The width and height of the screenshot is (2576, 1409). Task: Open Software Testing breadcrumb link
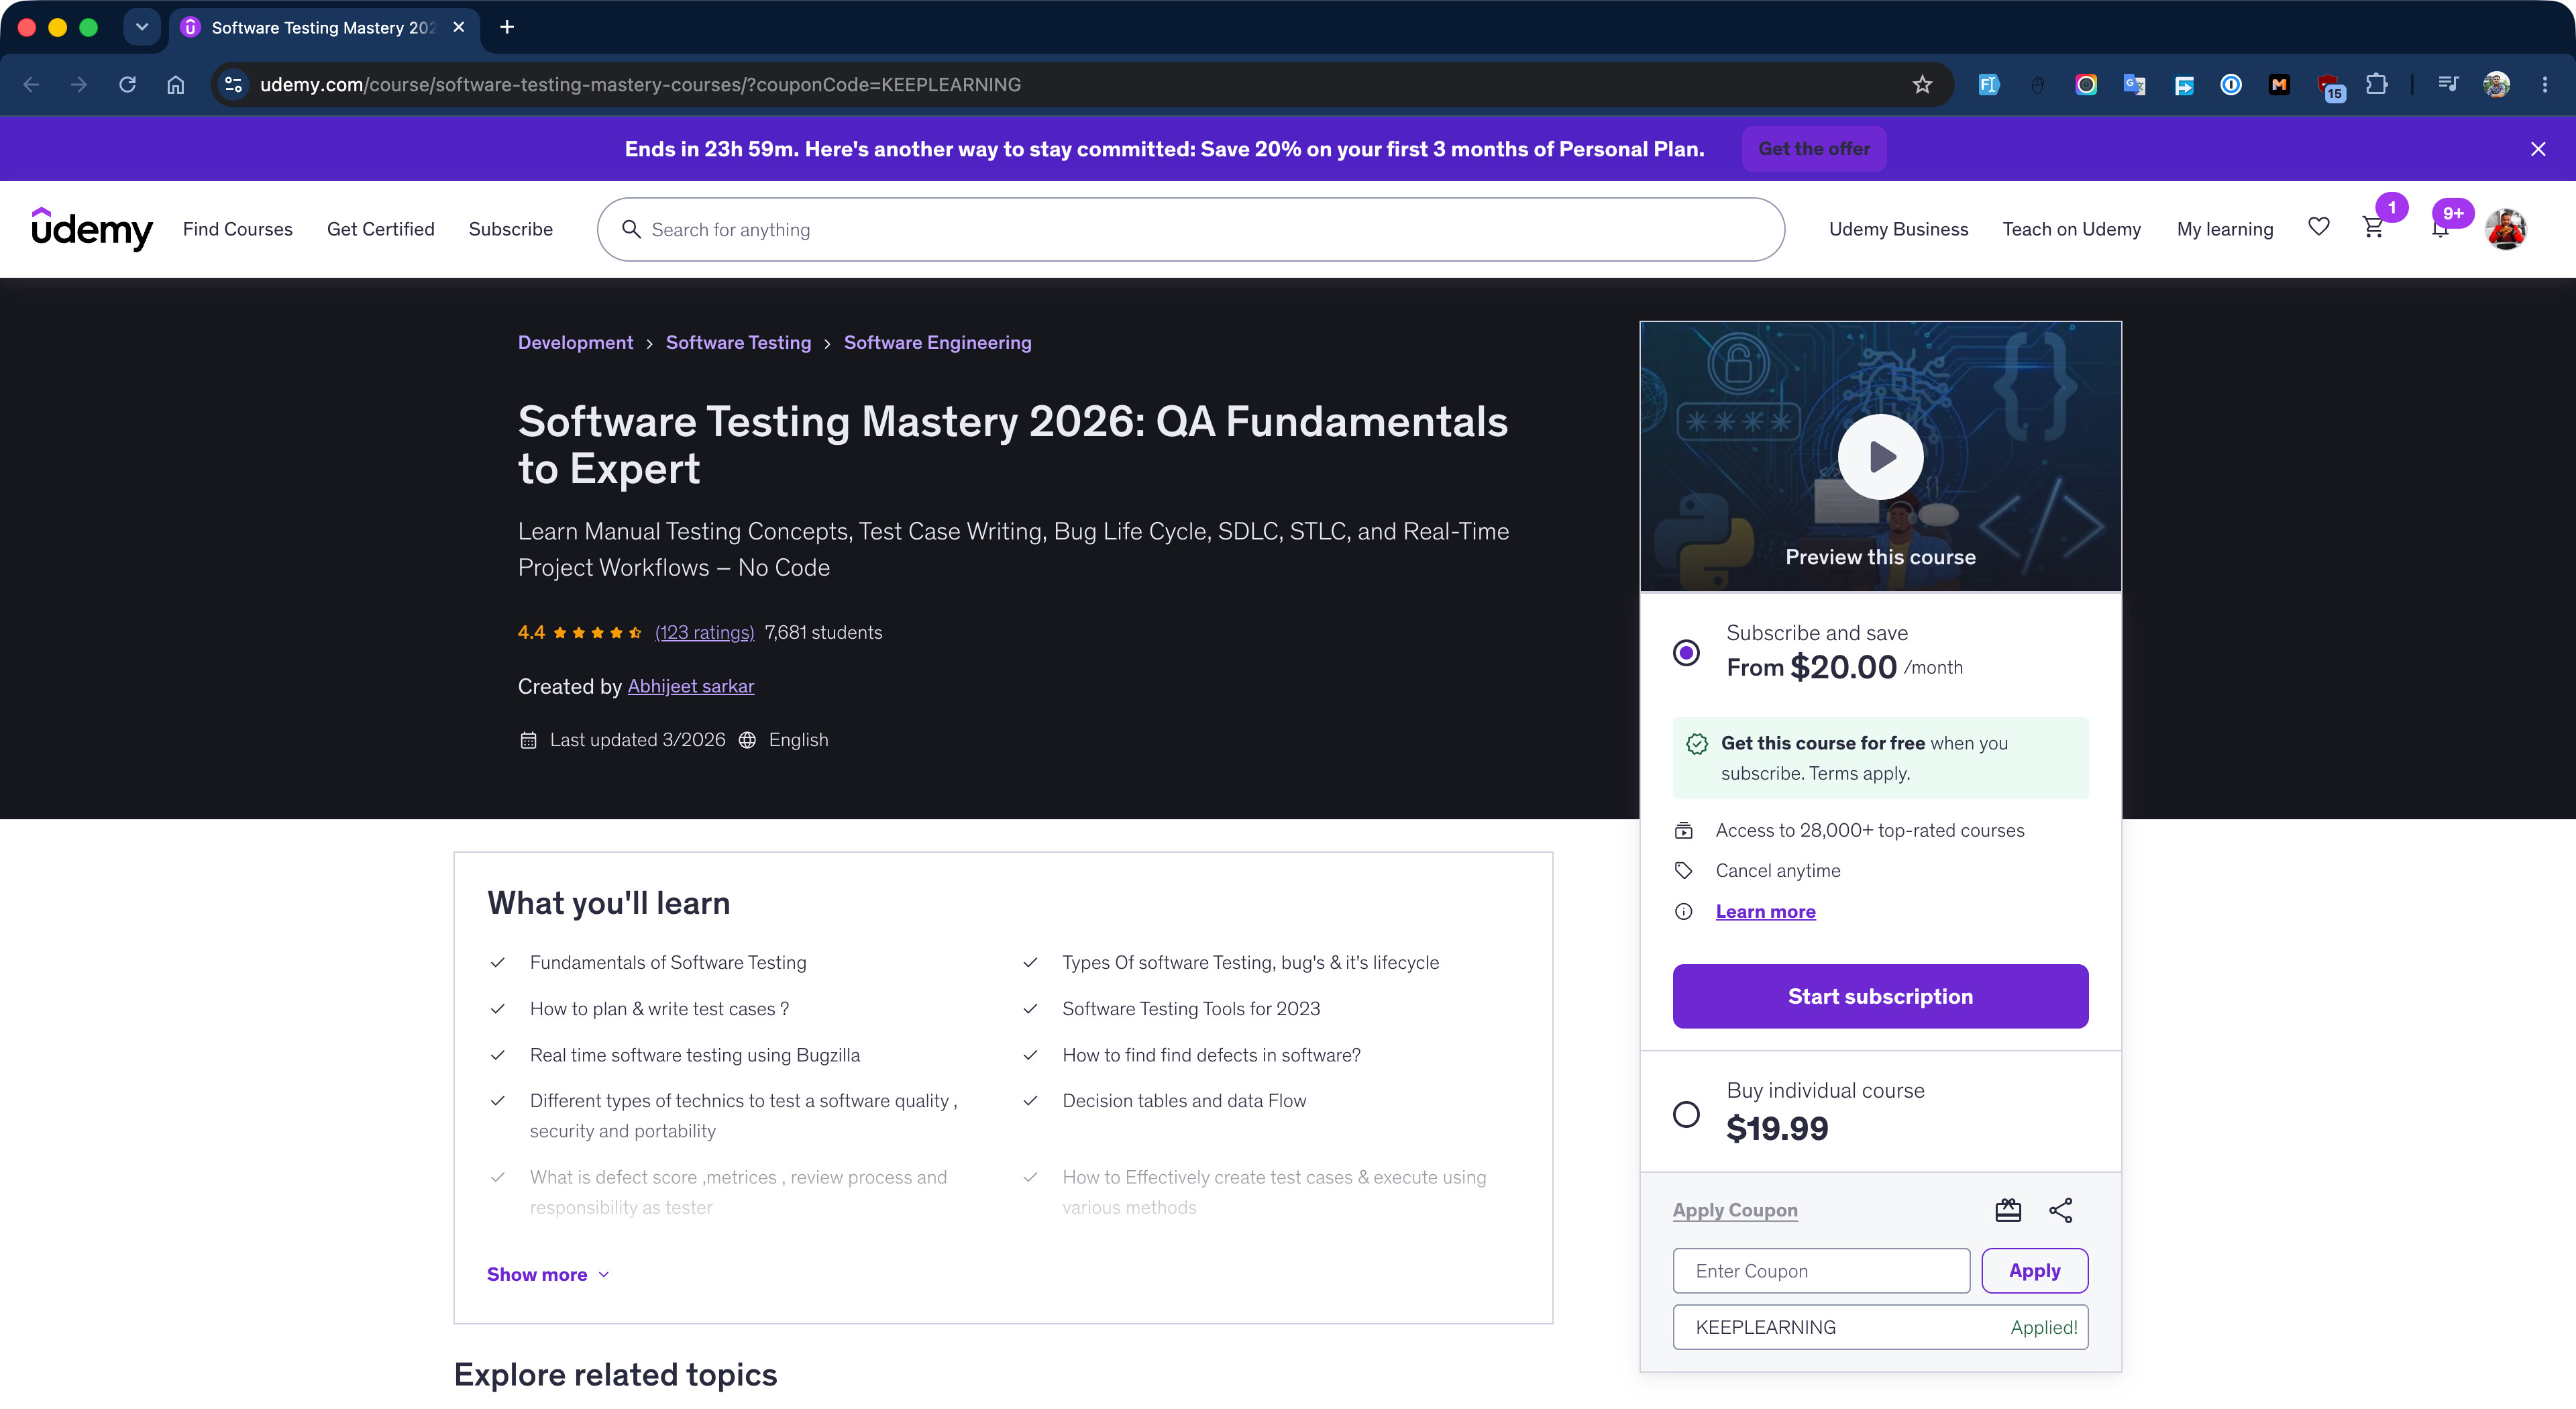coord(738,342)
